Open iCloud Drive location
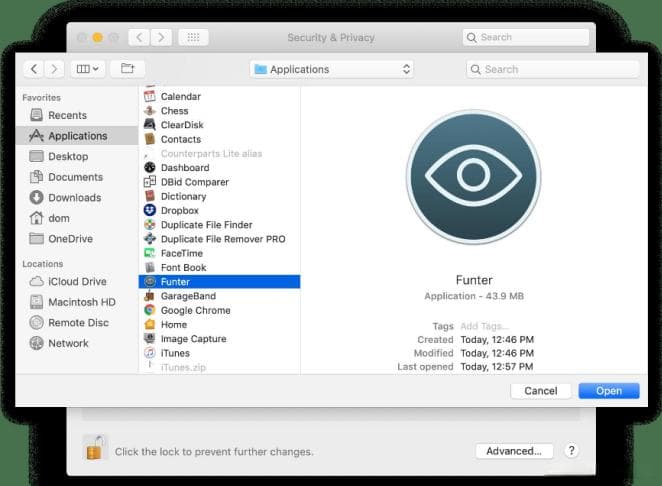The height and width of the screenshot is (486, 662). coord(77,282)
